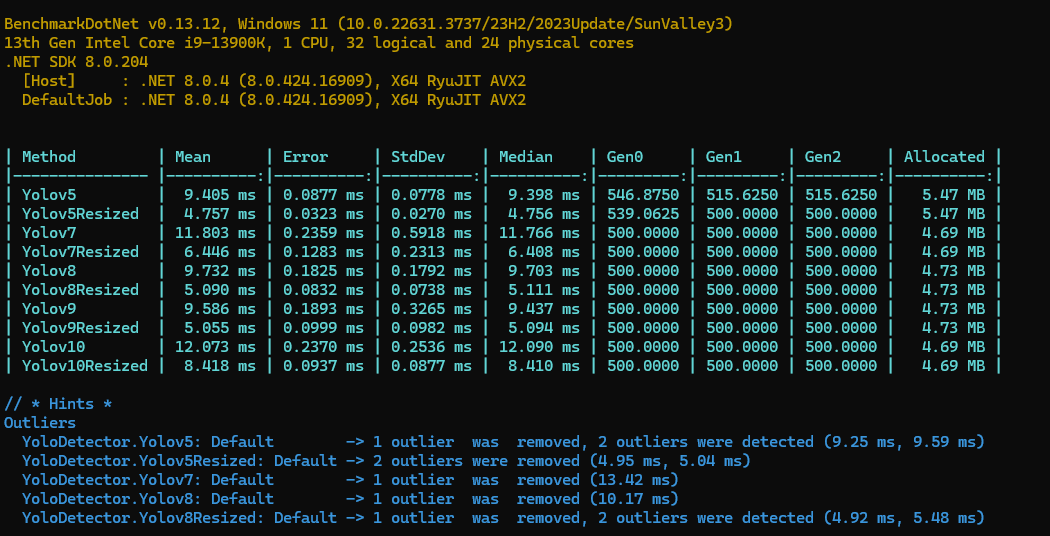Click the Mean column header
1050x536 pixels.
[x=193, y=157]
